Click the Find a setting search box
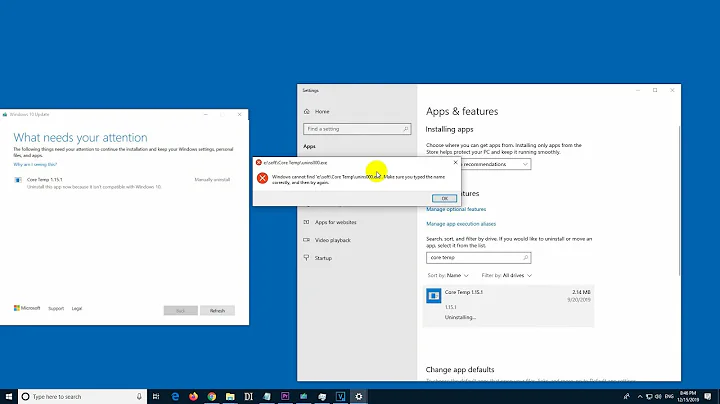This screenshot has width=720, height=404. point(357,129)
